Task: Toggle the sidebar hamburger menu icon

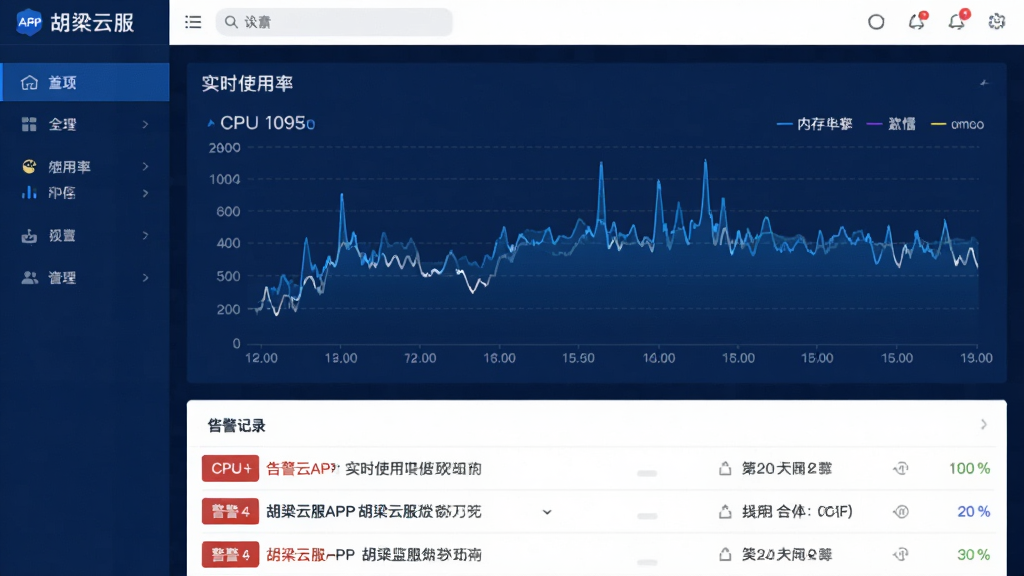Action: 193,22
